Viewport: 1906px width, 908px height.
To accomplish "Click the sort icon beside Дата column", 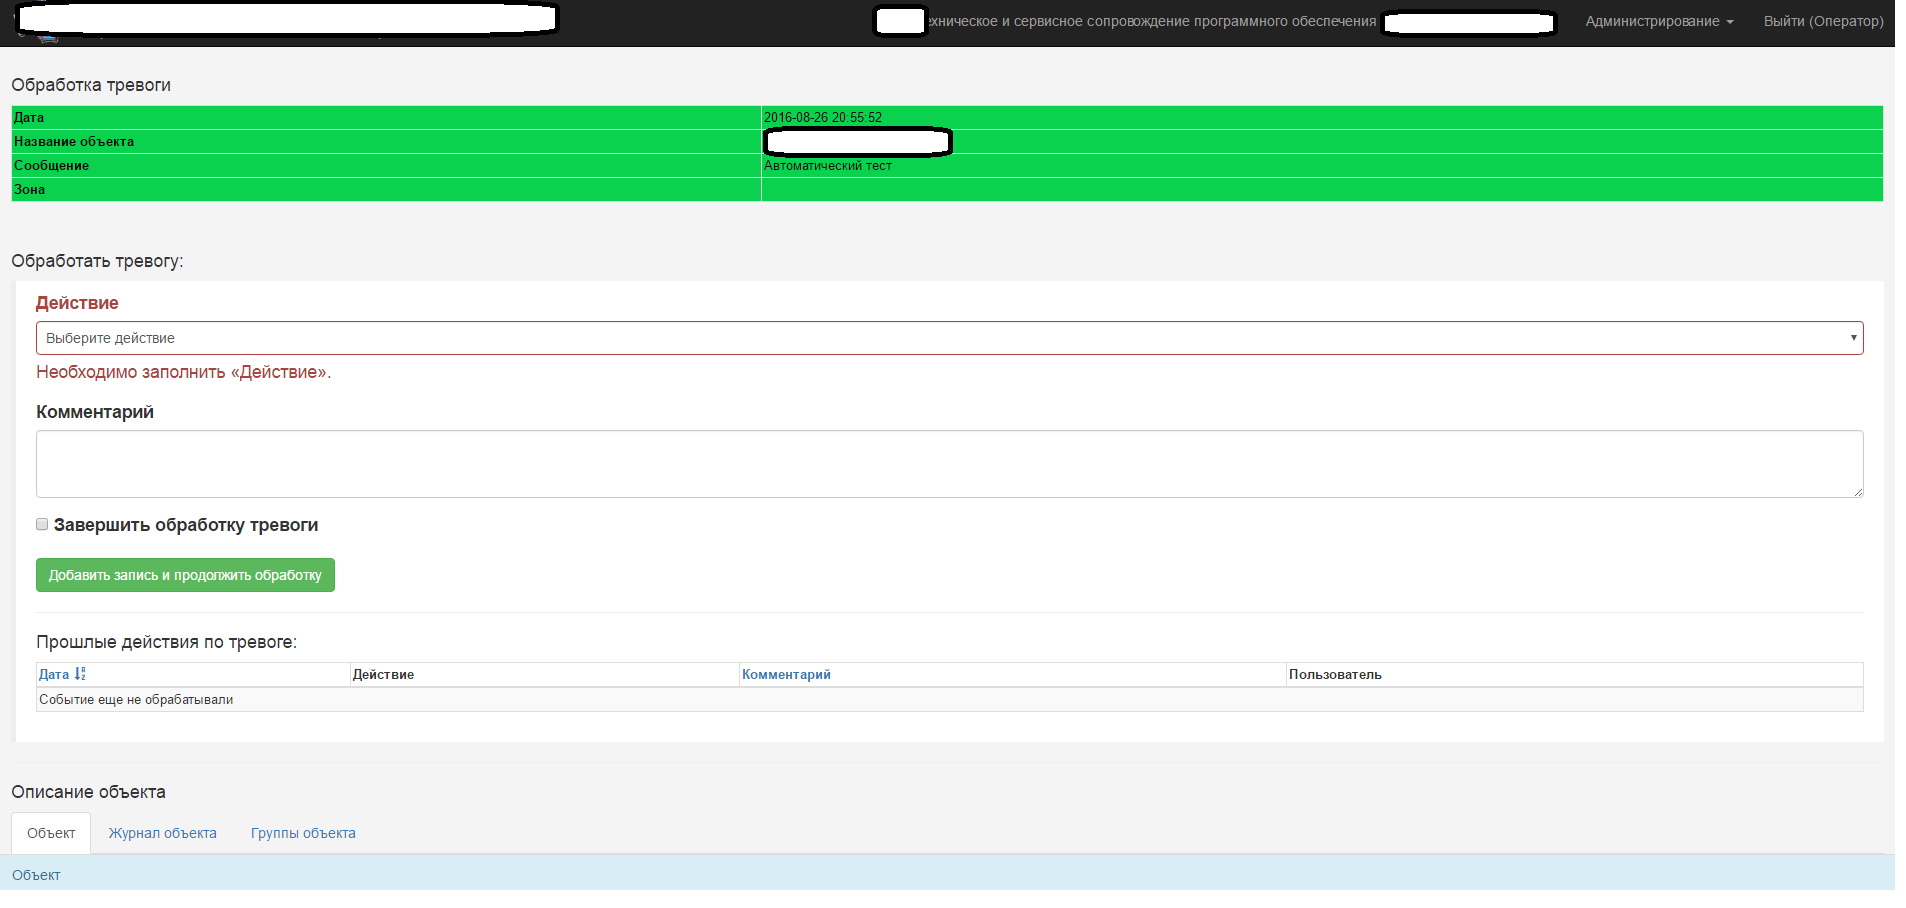I will pyautogui.click(x=80, y=674).
